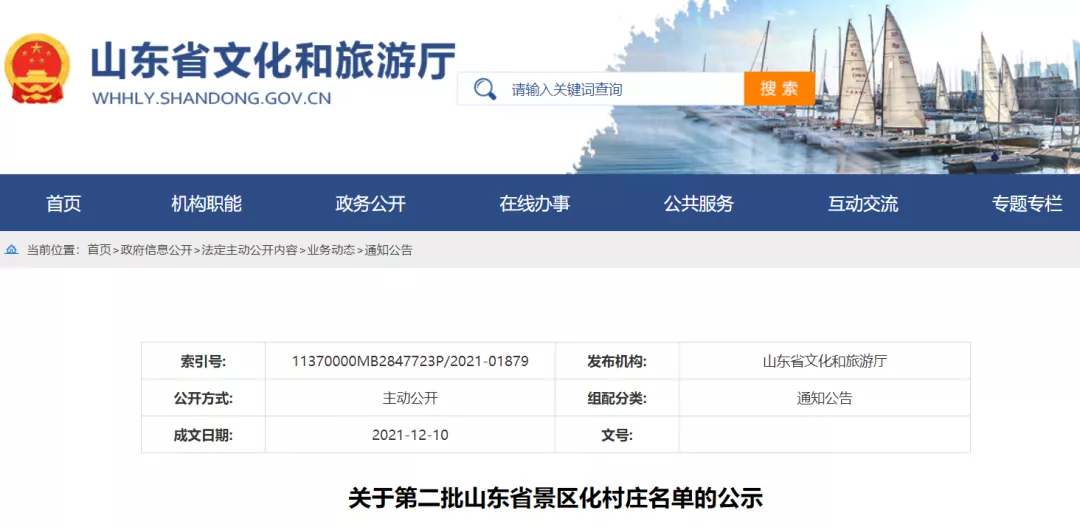Open the 互动交流 navigation menu item
1080x527 pixels.
click(863, 203)
